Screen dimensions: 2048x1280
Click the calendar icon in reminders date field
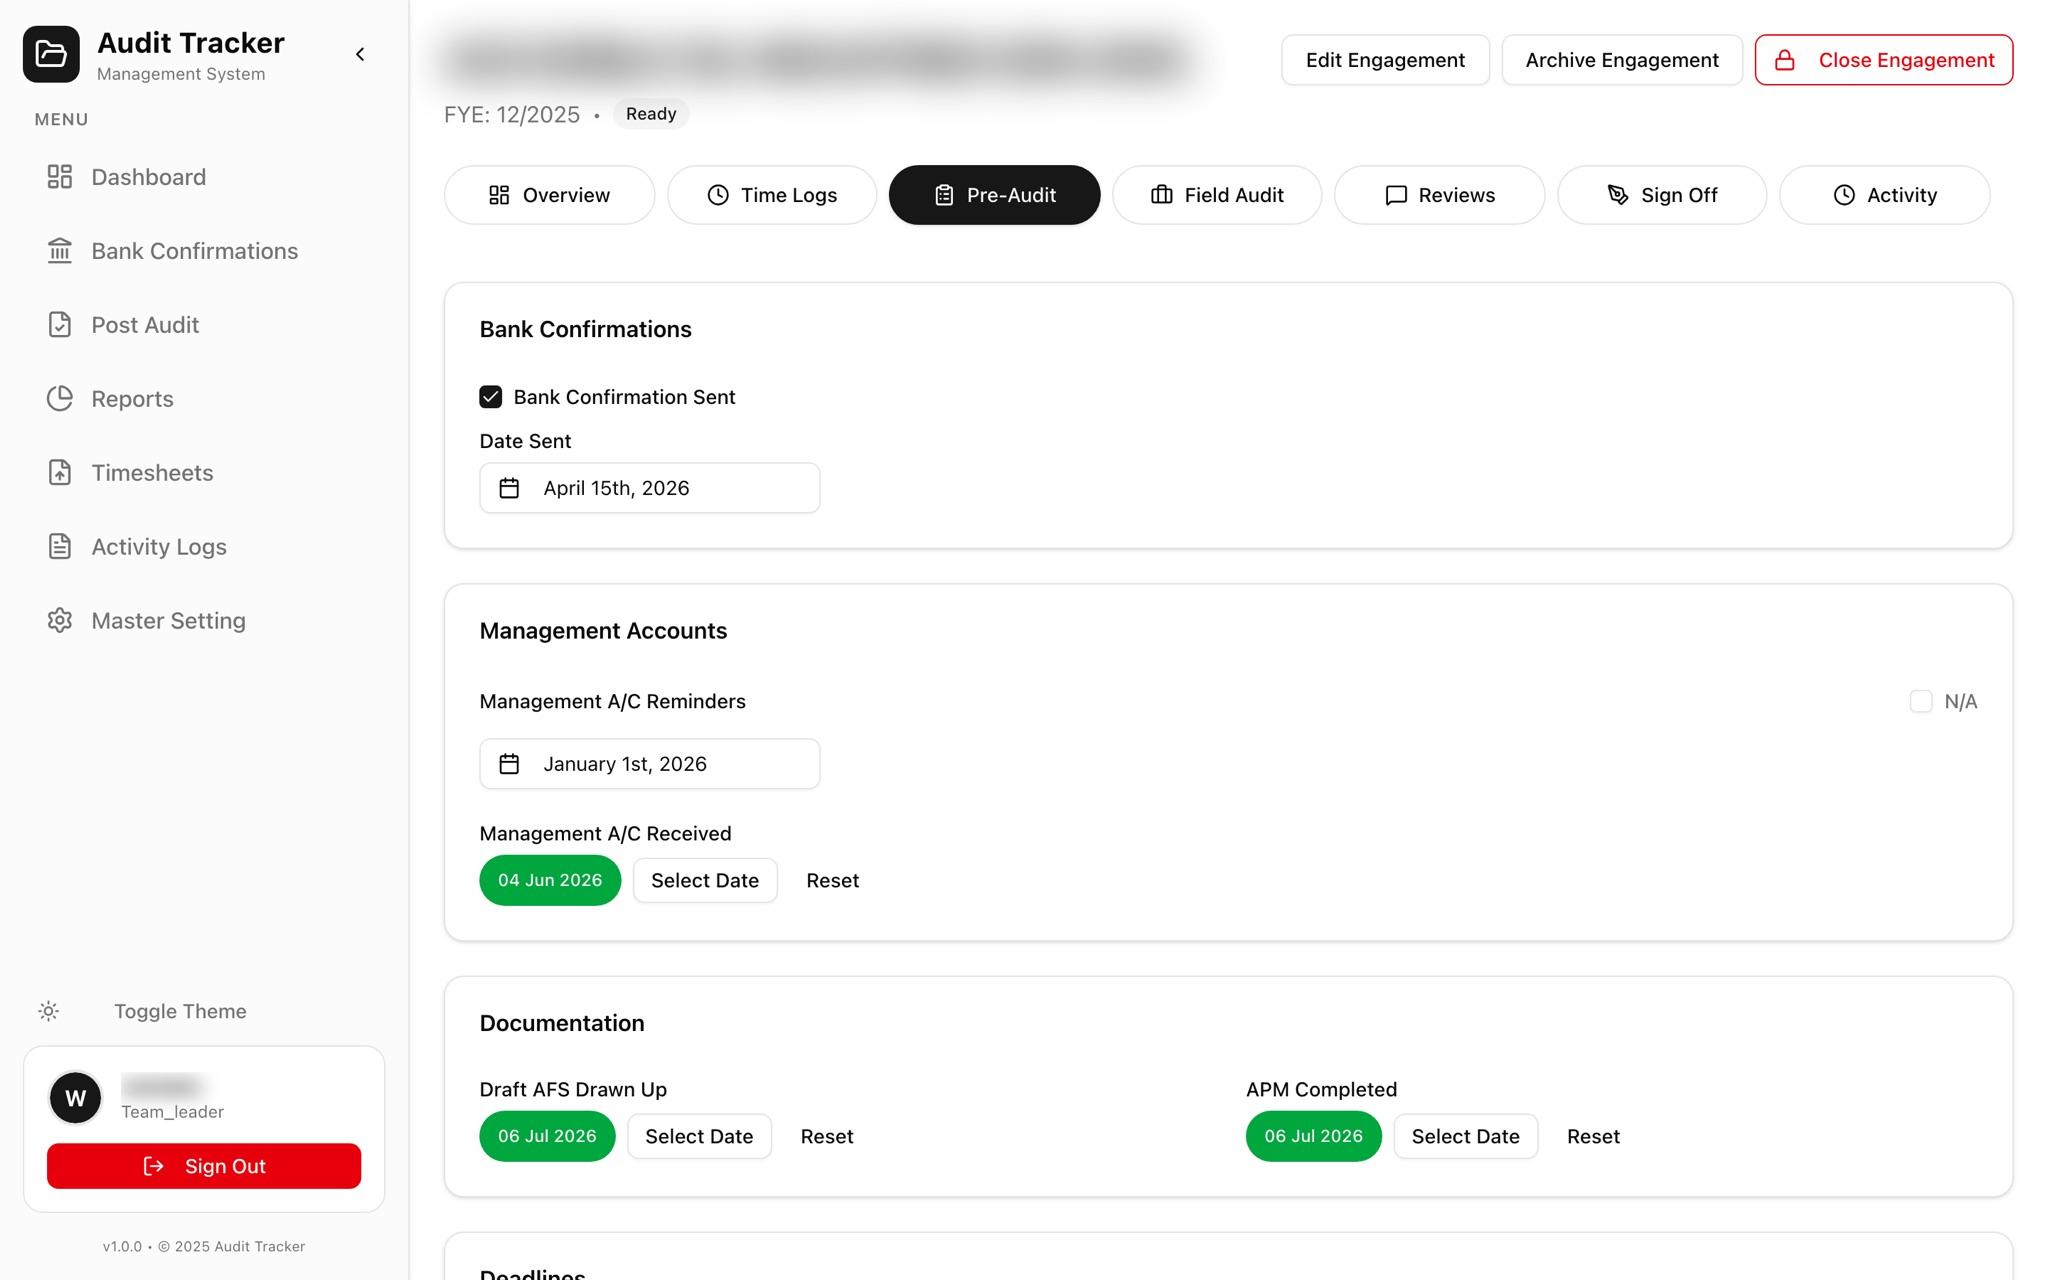point(509,764)
